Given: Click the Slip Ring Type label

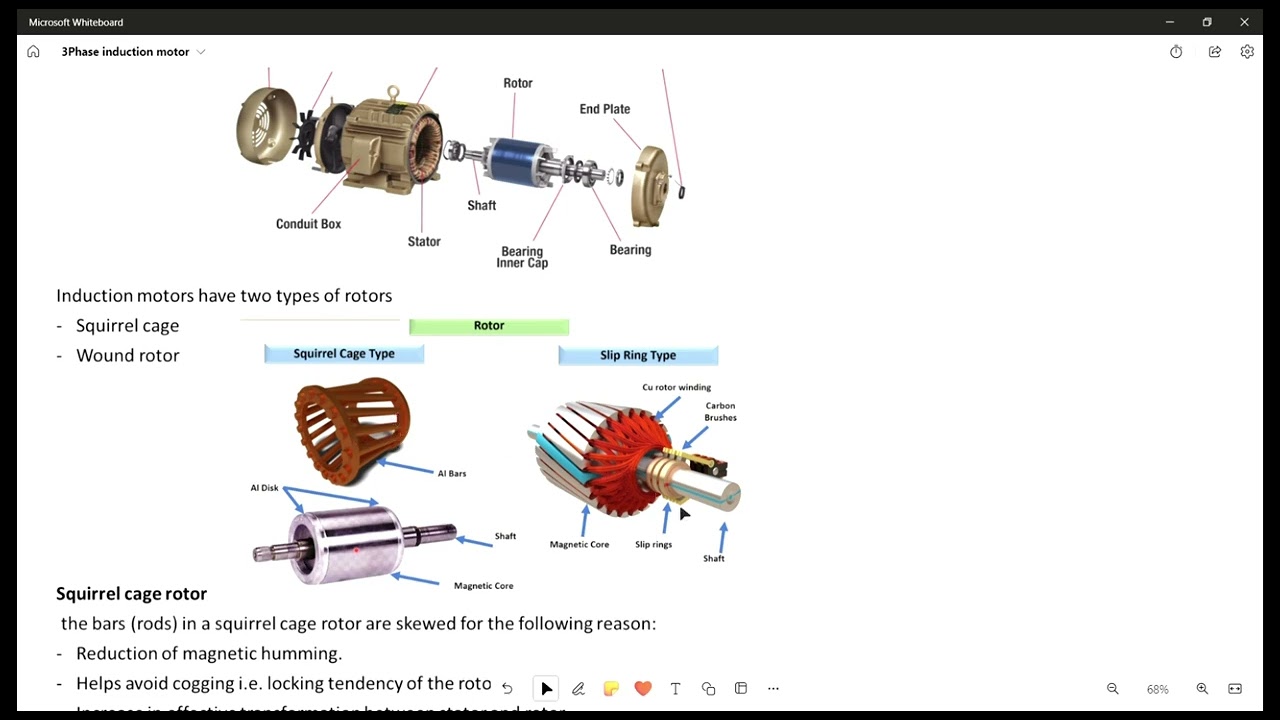Looking at the screenshot, I should [x=638, y=355].
